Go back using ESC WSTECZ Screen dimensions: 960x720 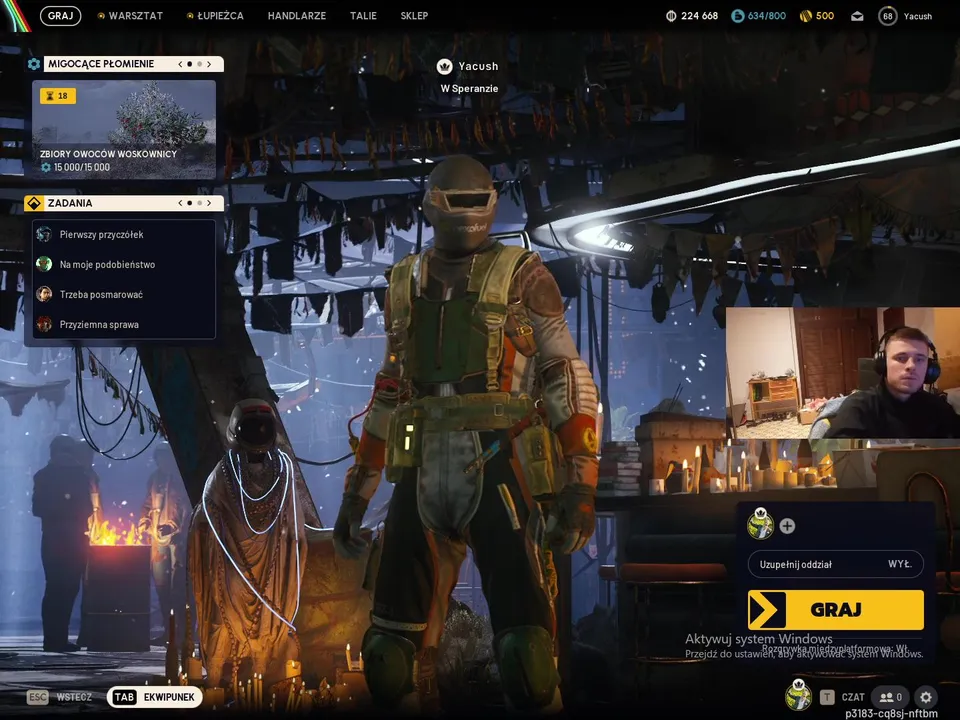(60, 697)
